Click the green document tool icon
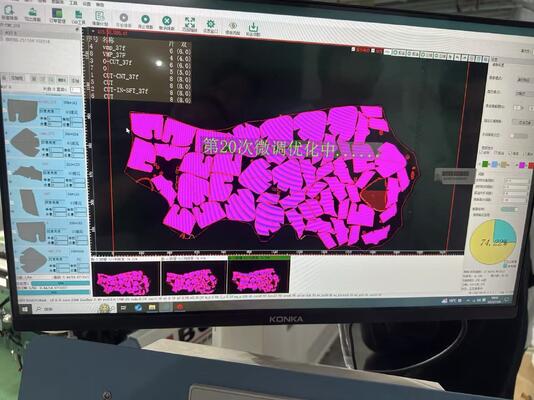 click(x=79, y=15)
